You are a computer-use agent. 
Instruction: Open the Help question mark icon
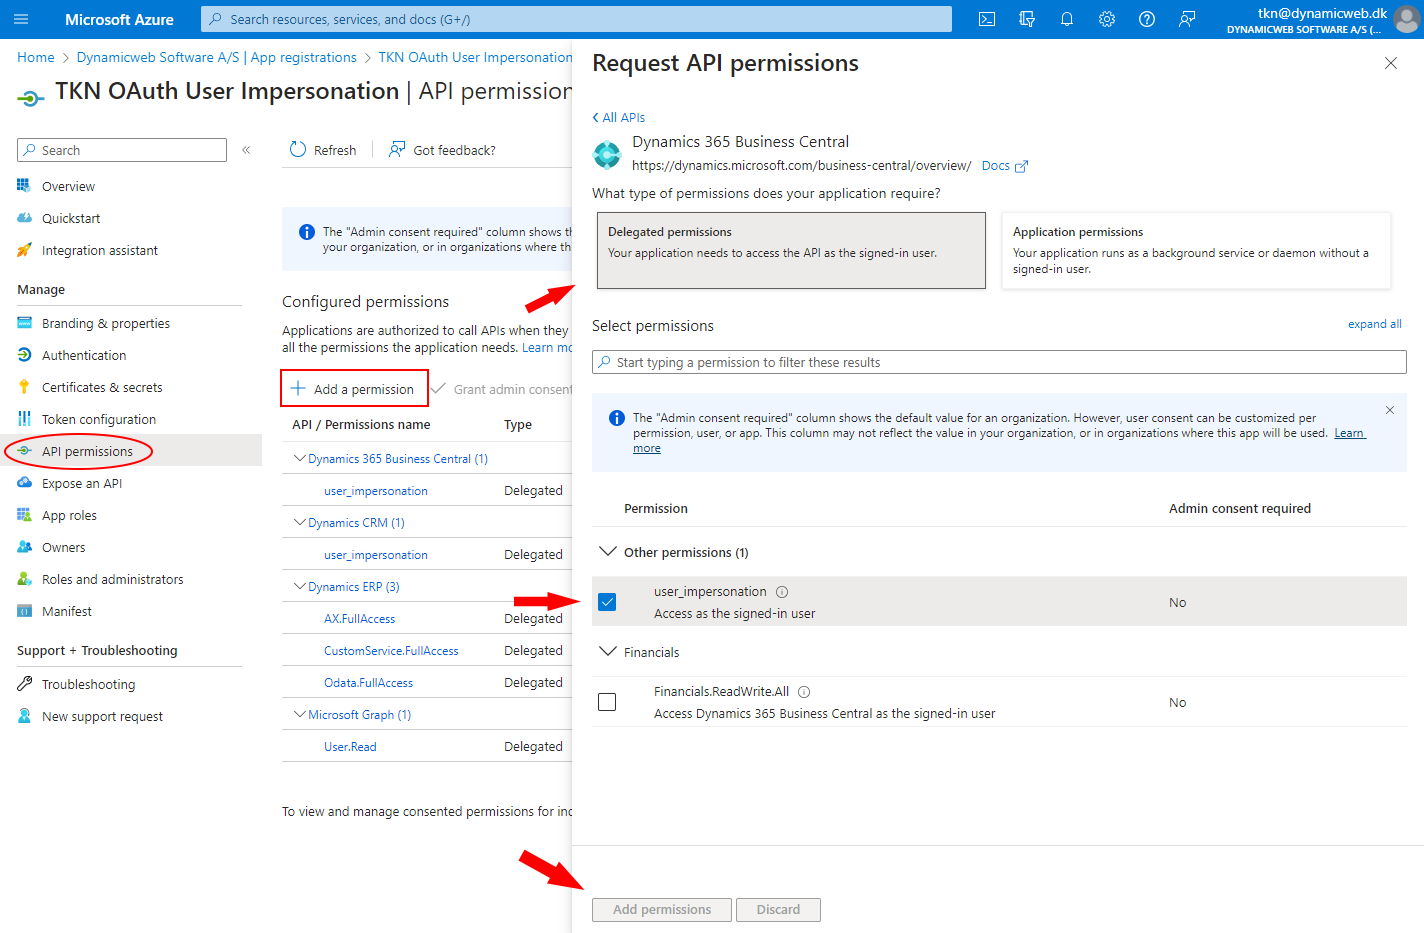(x=1147, y=19)
